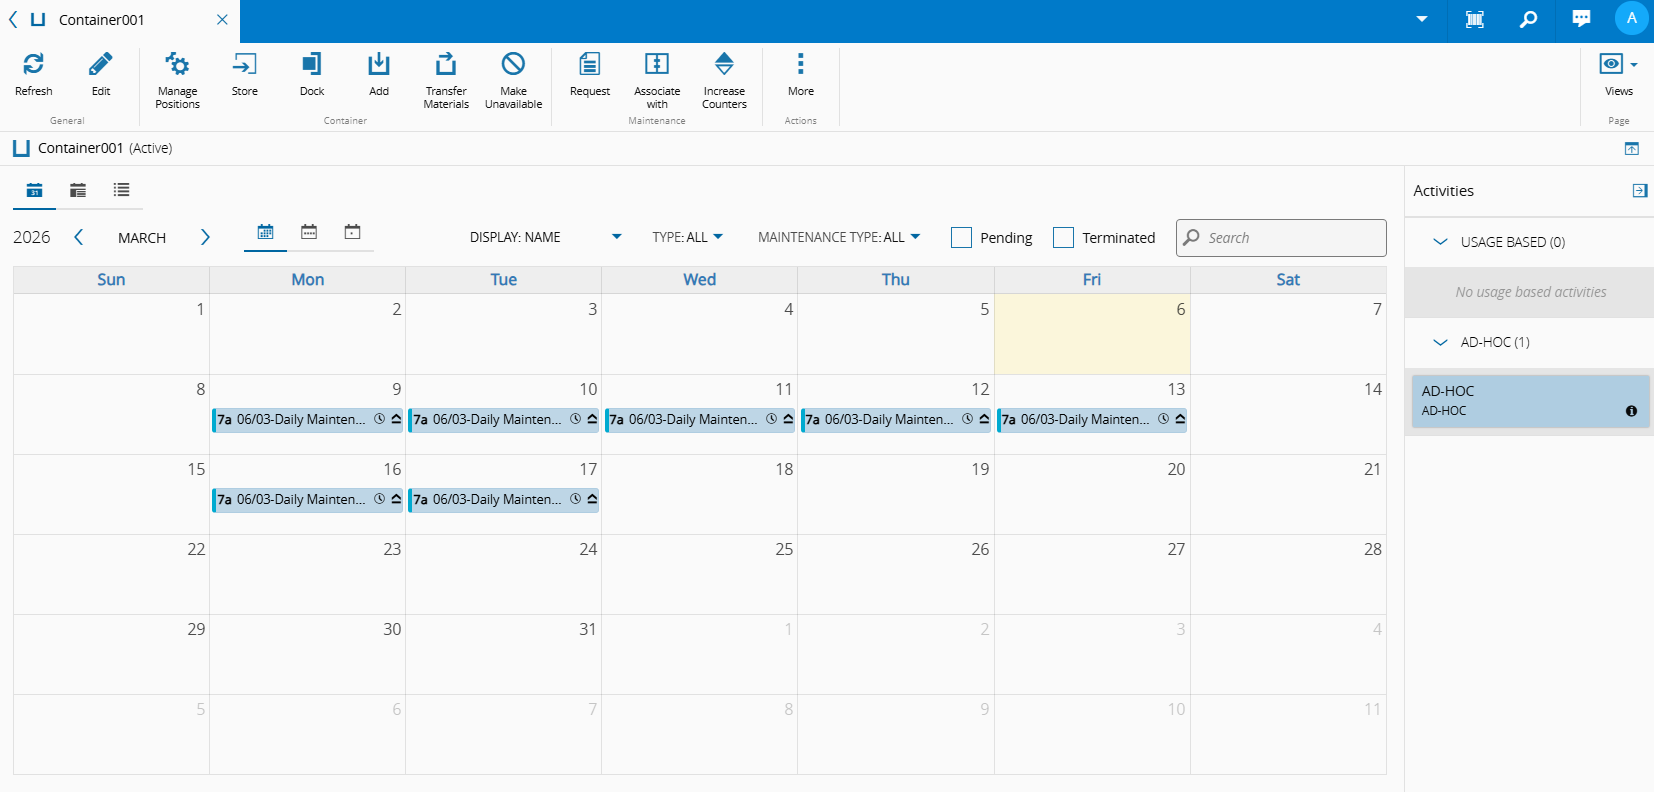This screenshot has height=792, width=1654.
Task: Go to next month arrow
Action: pyautogui.click(x=205, y=238)
